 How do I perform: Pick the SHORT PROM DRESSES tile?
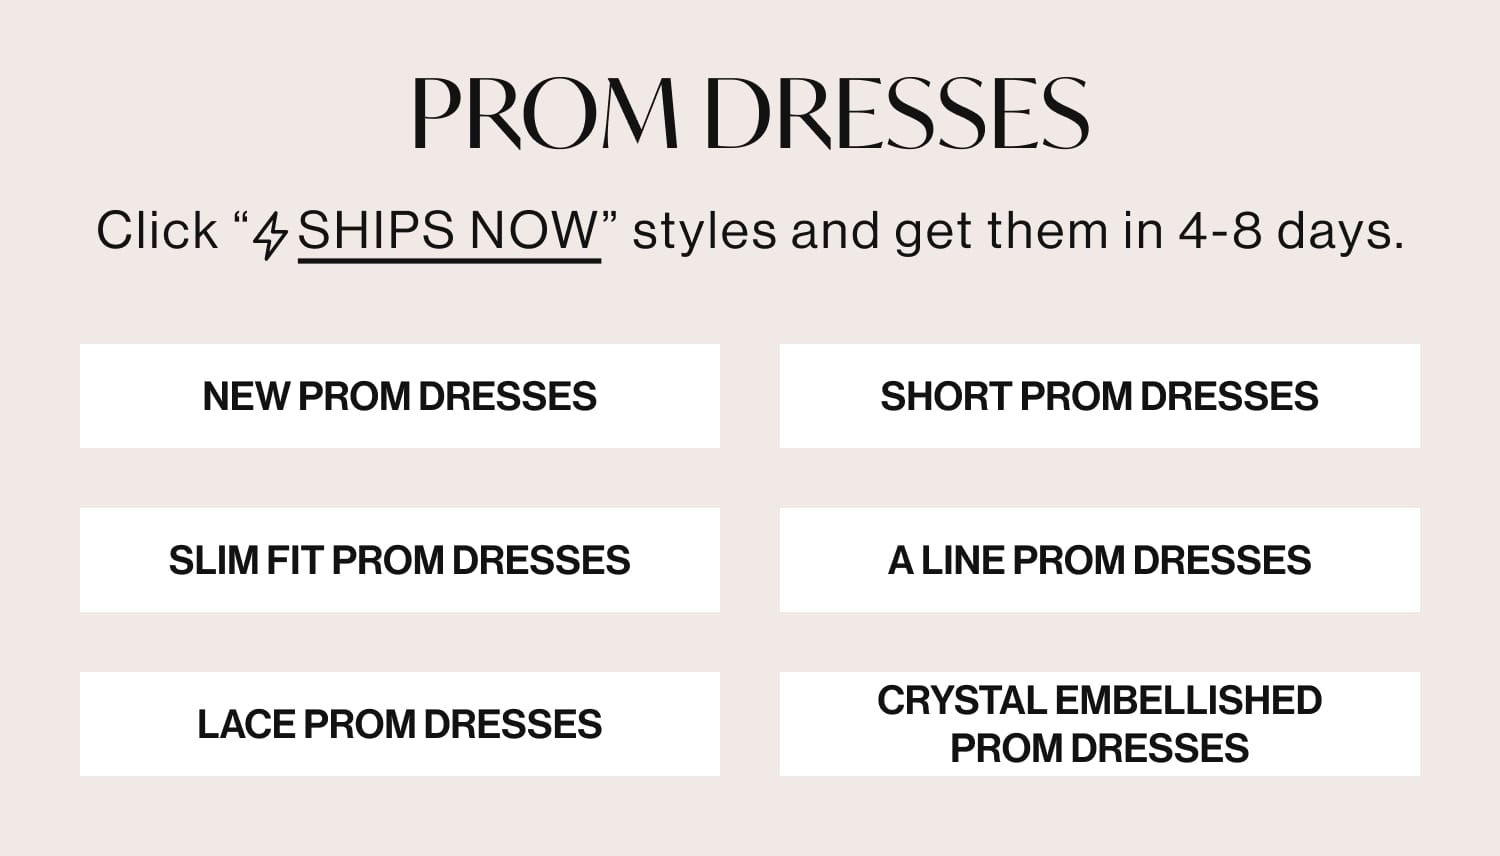tap(1099, 396)
